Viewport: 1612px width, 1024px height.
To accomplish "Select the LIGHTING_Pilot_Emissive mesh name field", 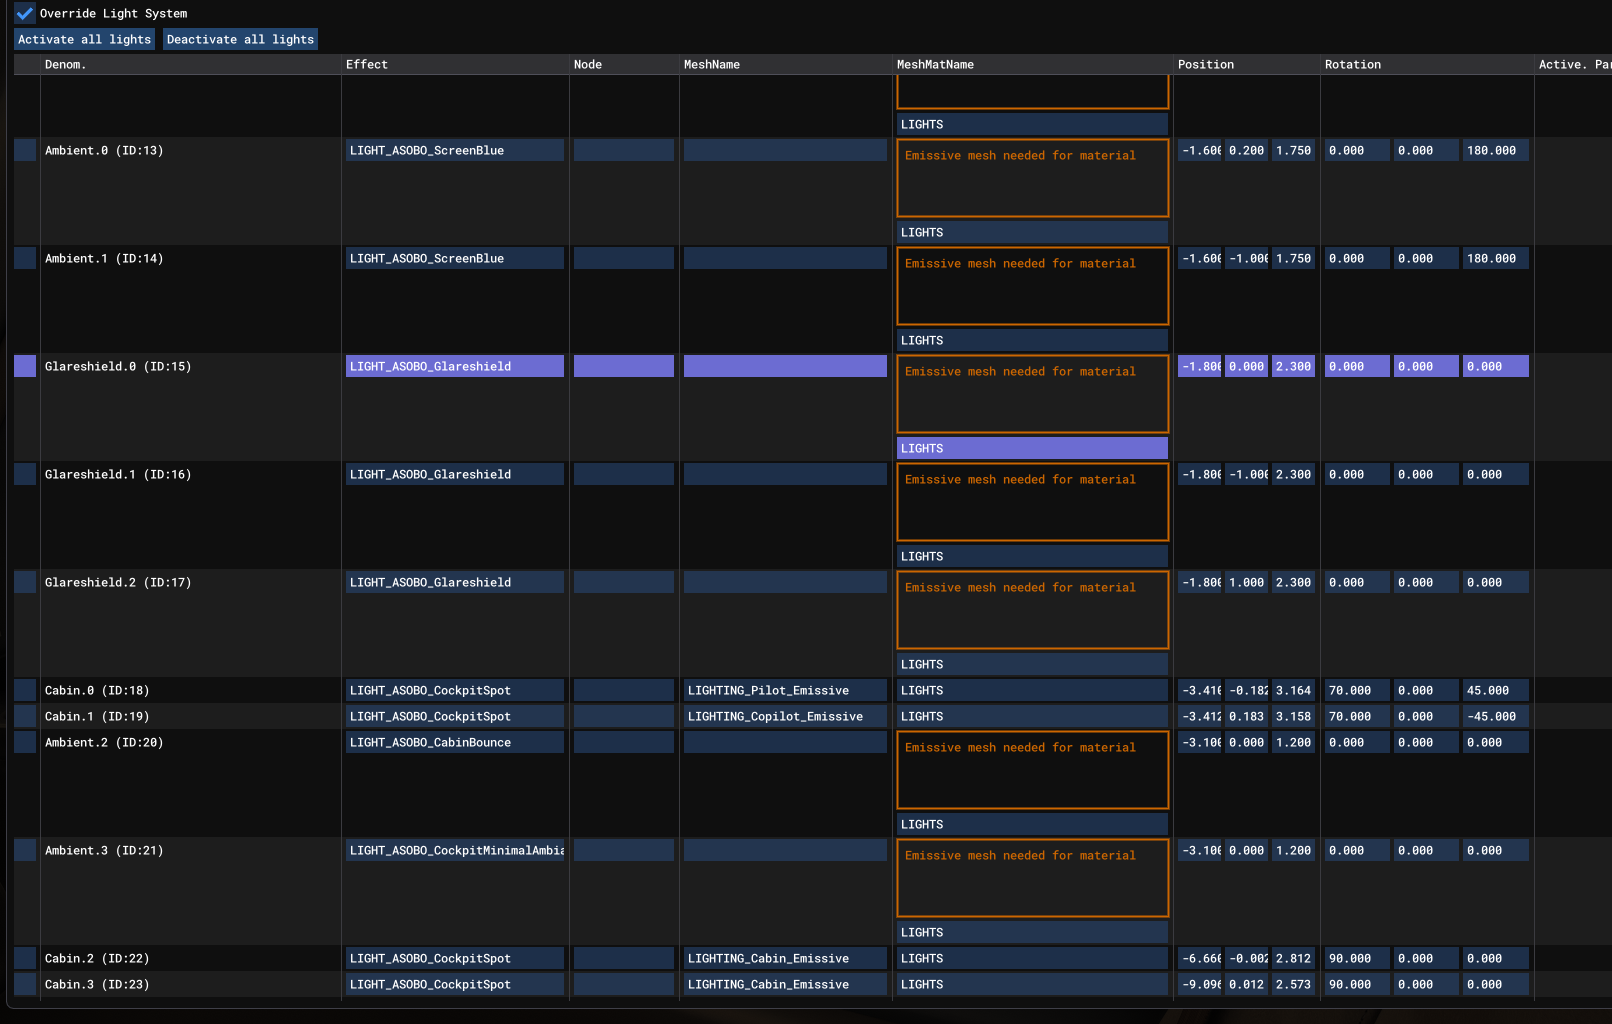I will [x=784, y=691].
